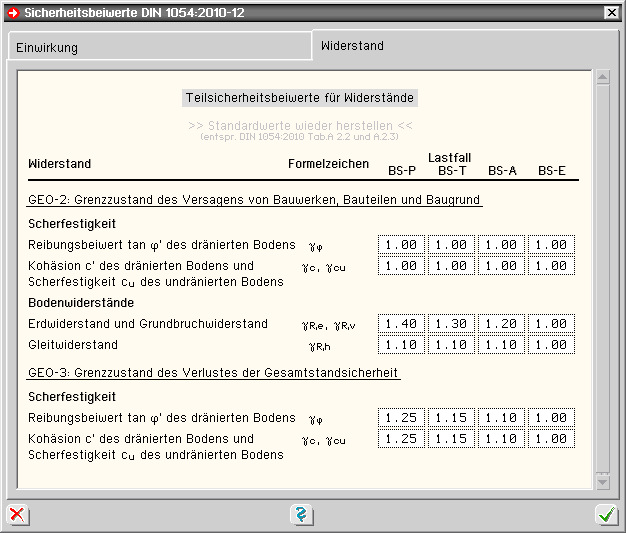The height and width of the screenshot is (533, 626).
Task: Edit GEO-2 Kohäsion BS-T value field
Action: click(x=452, y=266)
